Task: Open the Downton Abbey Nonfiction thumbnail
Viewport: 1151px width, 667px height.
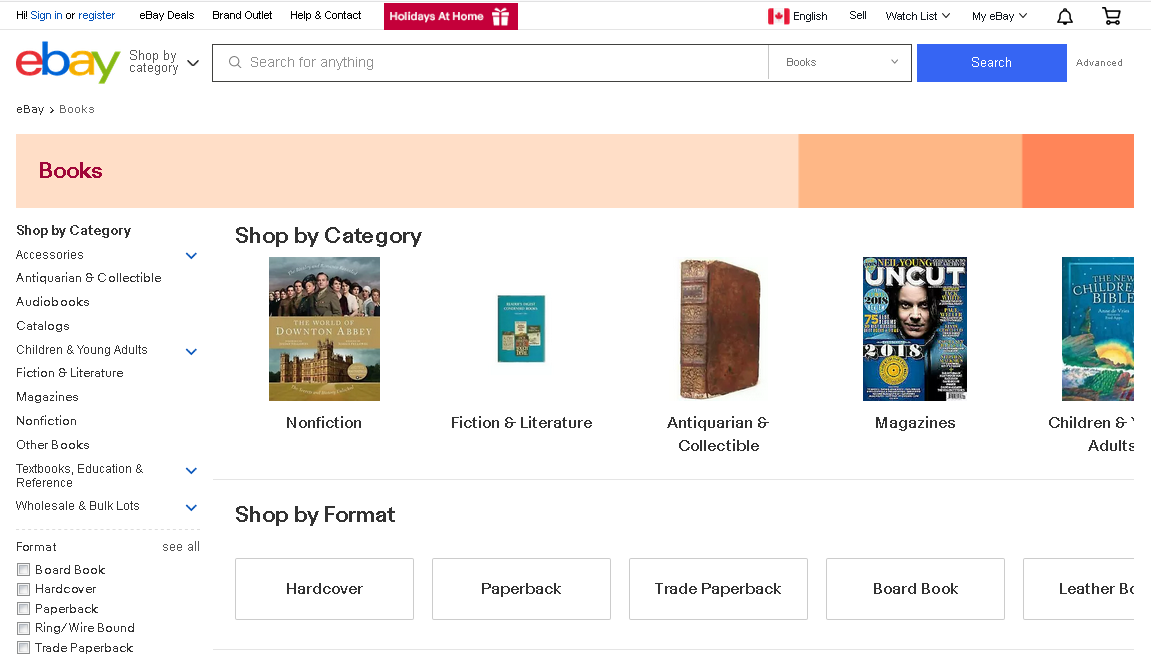Action: [x=324, y=329]
